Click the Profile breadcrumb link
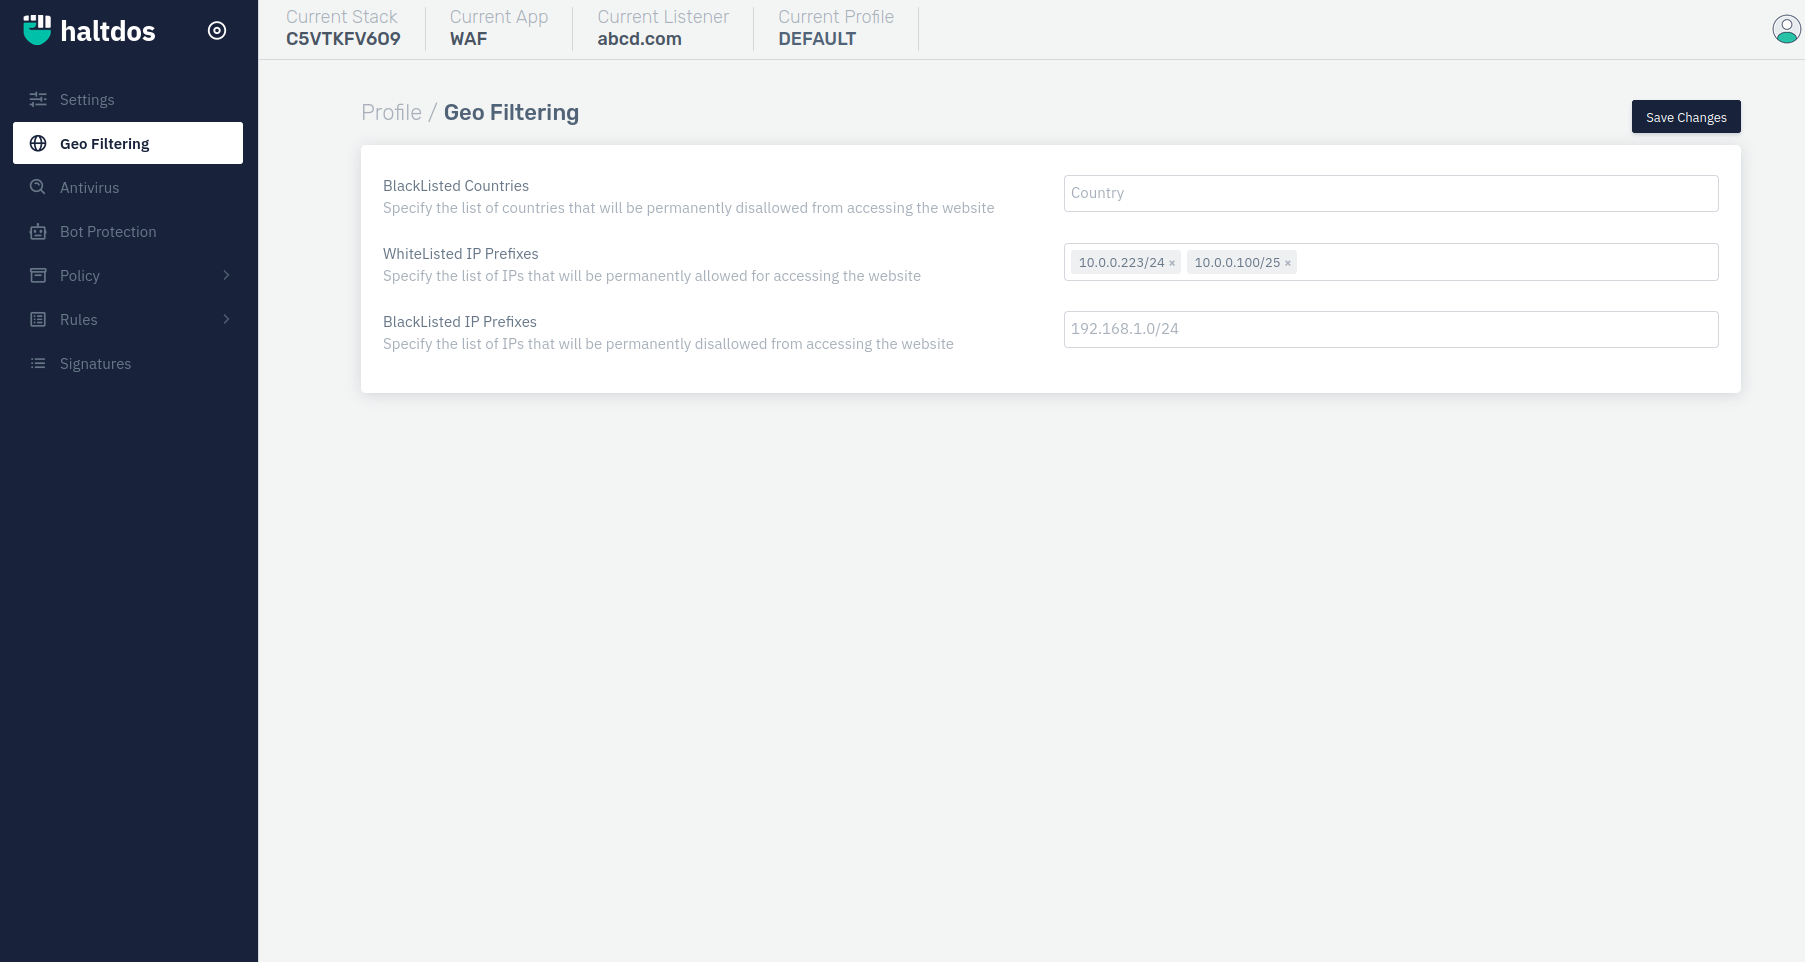Viewport: 1805px width, 962px height. coord(391,112)
